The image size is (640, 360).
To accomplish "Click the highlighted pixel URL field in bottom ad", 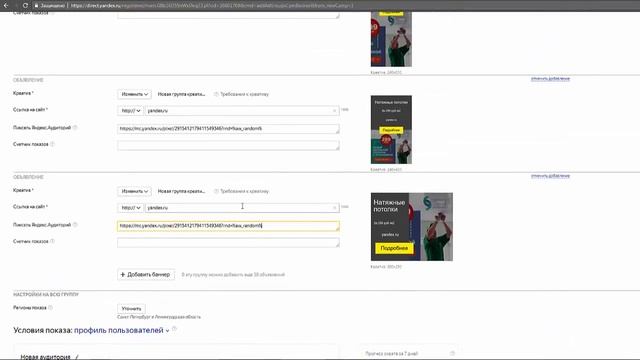I will pyautogui.click(x=228, y=226).
